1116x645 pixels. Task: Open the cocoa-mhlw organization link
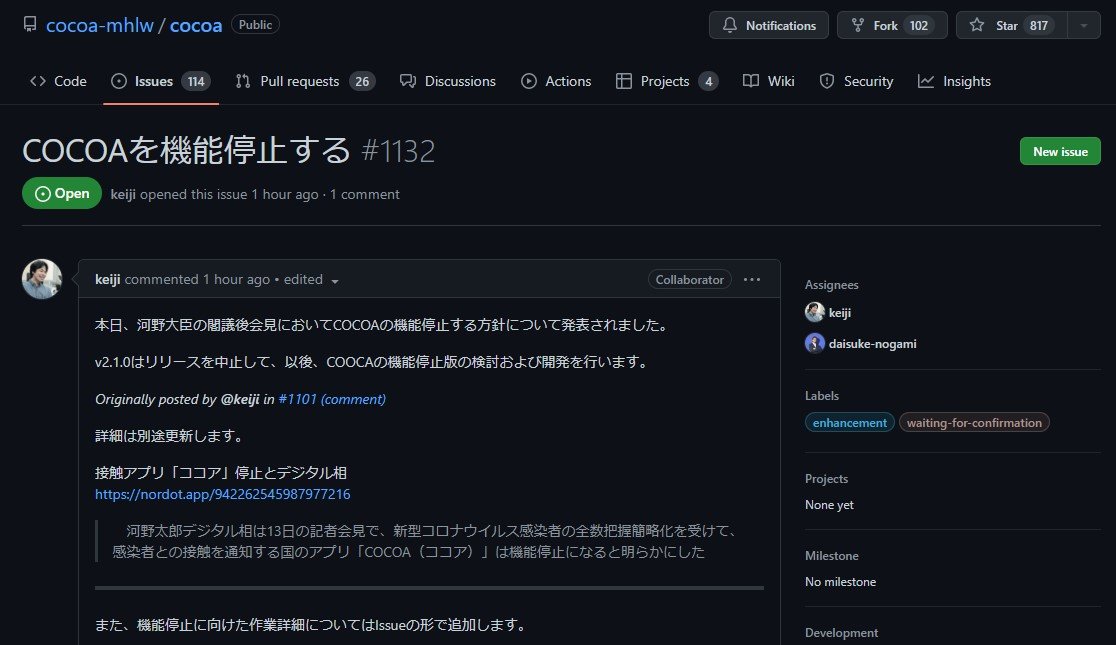click(x=100, y=25)
